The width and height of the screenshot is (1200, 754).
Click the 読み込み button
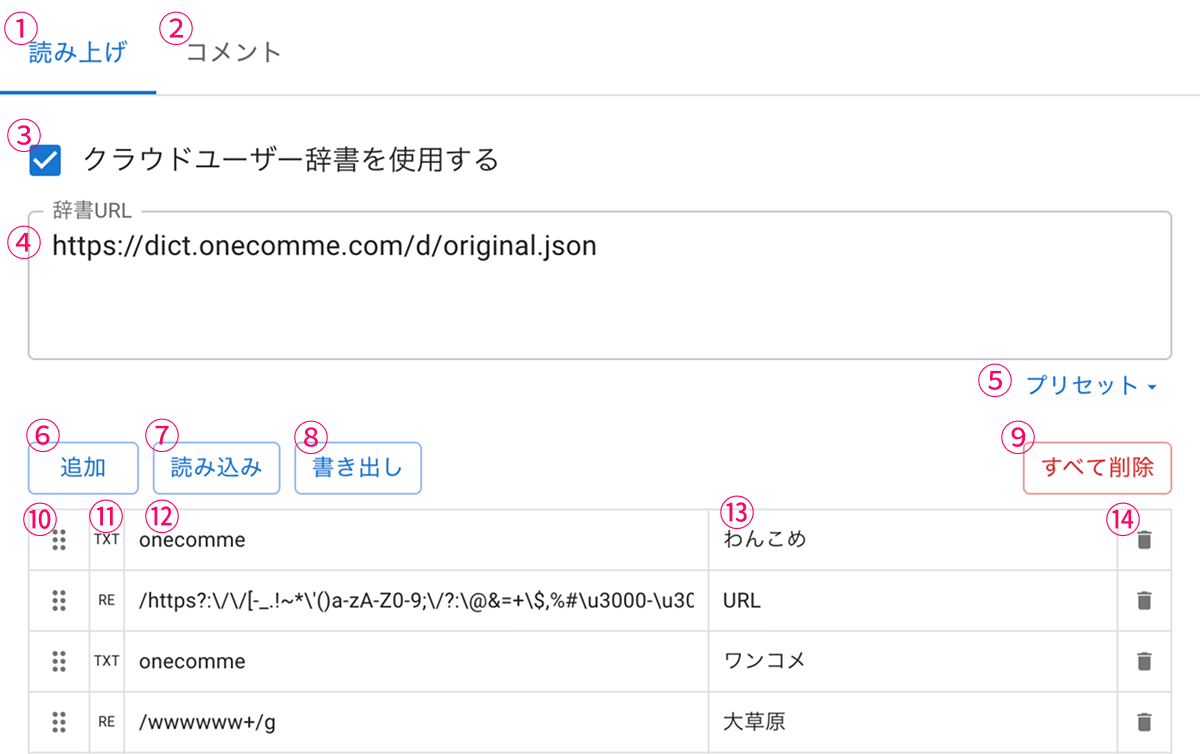[x=216, y=468]
